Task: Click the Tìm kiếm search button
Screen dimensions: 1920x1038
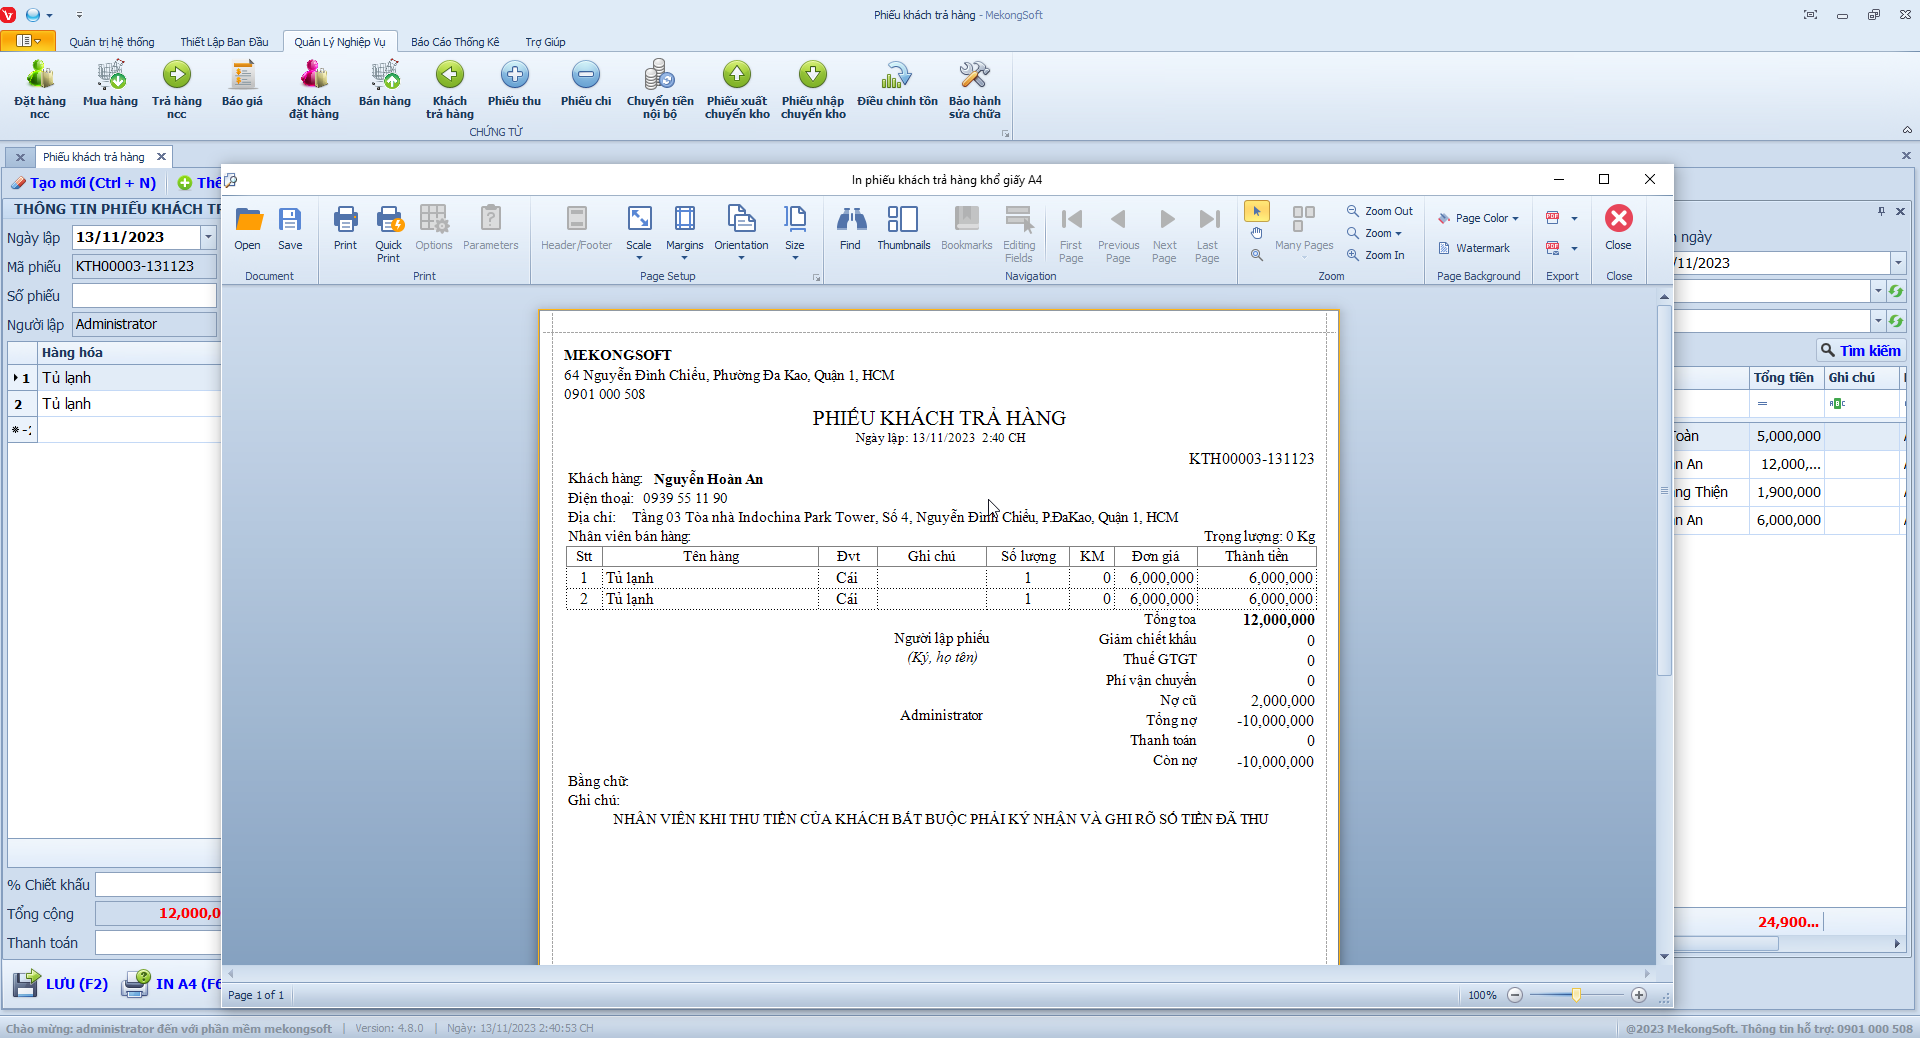Action: [1860, 350]
